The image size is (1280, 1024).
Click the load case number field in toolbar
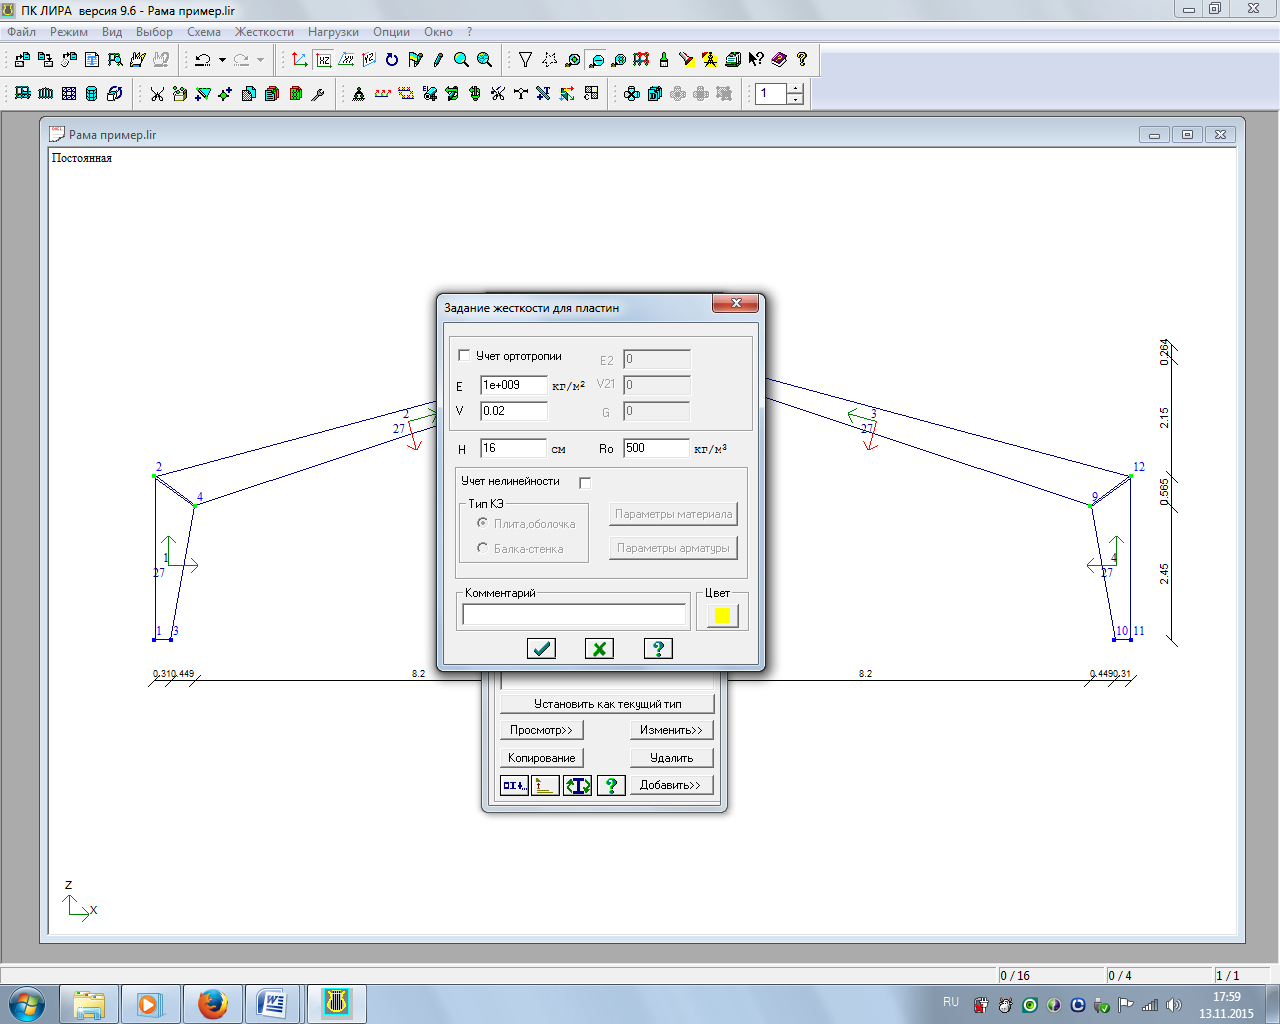pos(772,94)
